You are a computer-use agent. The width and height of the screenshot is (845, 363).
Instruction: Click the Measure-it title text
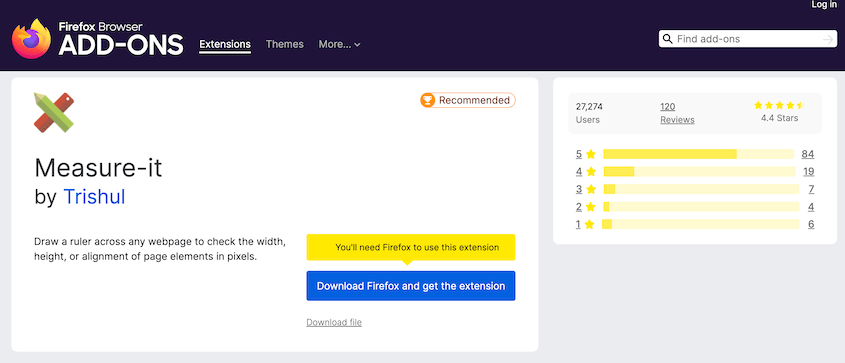tap(98, 169)
